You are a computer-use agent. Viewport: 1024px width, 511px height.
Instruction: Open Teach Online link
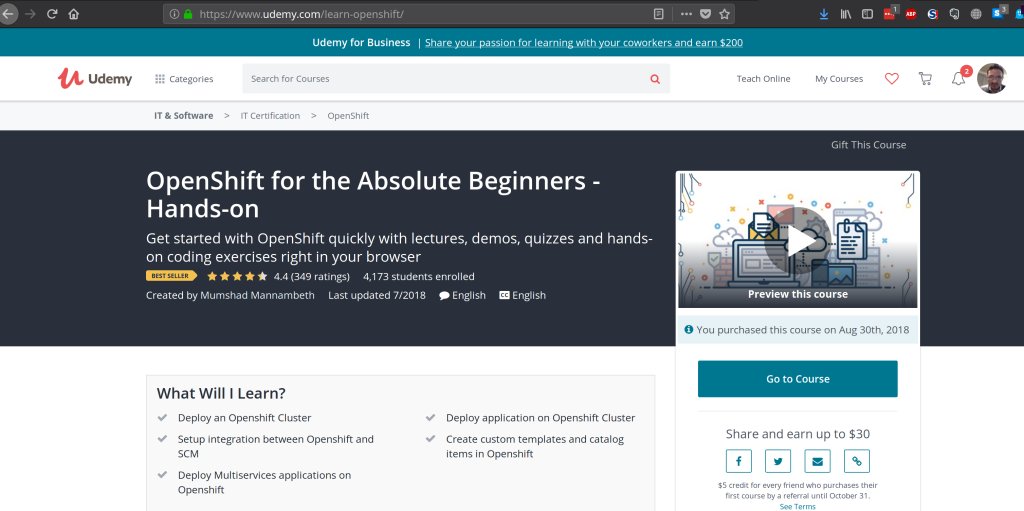click(x=763, y=79)
